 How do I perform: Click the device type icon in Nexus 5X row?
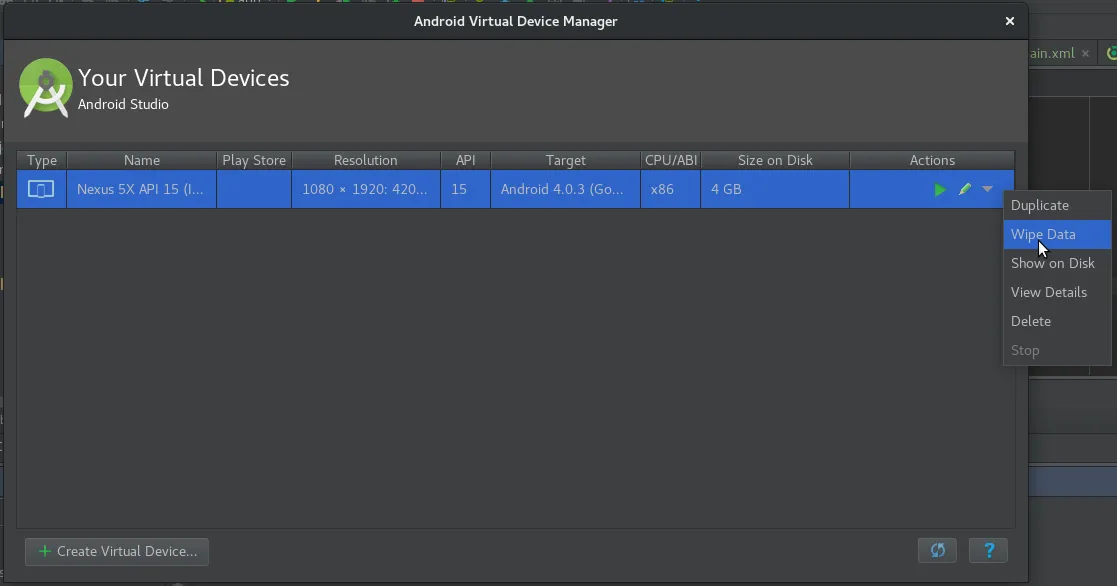pyautogui.click(x=41, y=189)
